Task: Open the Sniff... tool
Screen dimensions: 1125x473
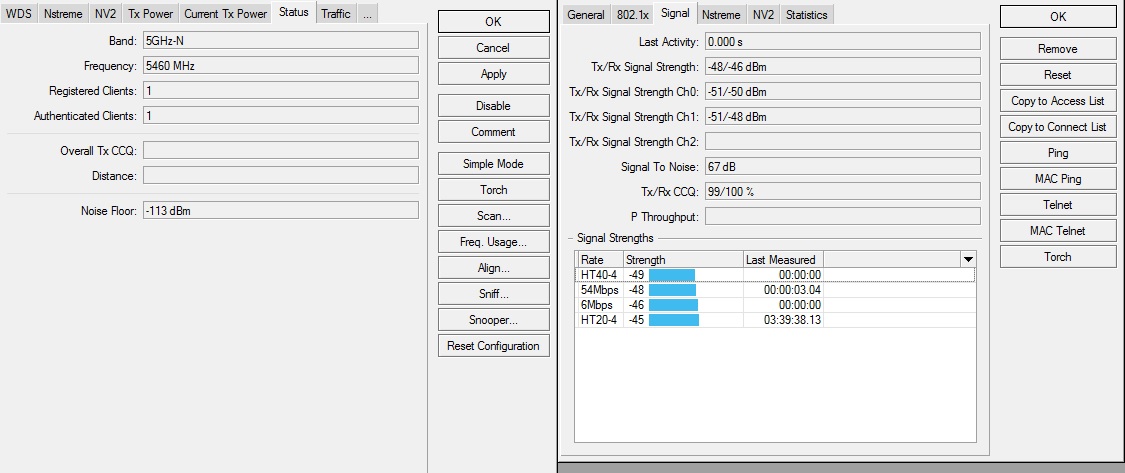Action: pyautogui.click(x=494, y=294)
